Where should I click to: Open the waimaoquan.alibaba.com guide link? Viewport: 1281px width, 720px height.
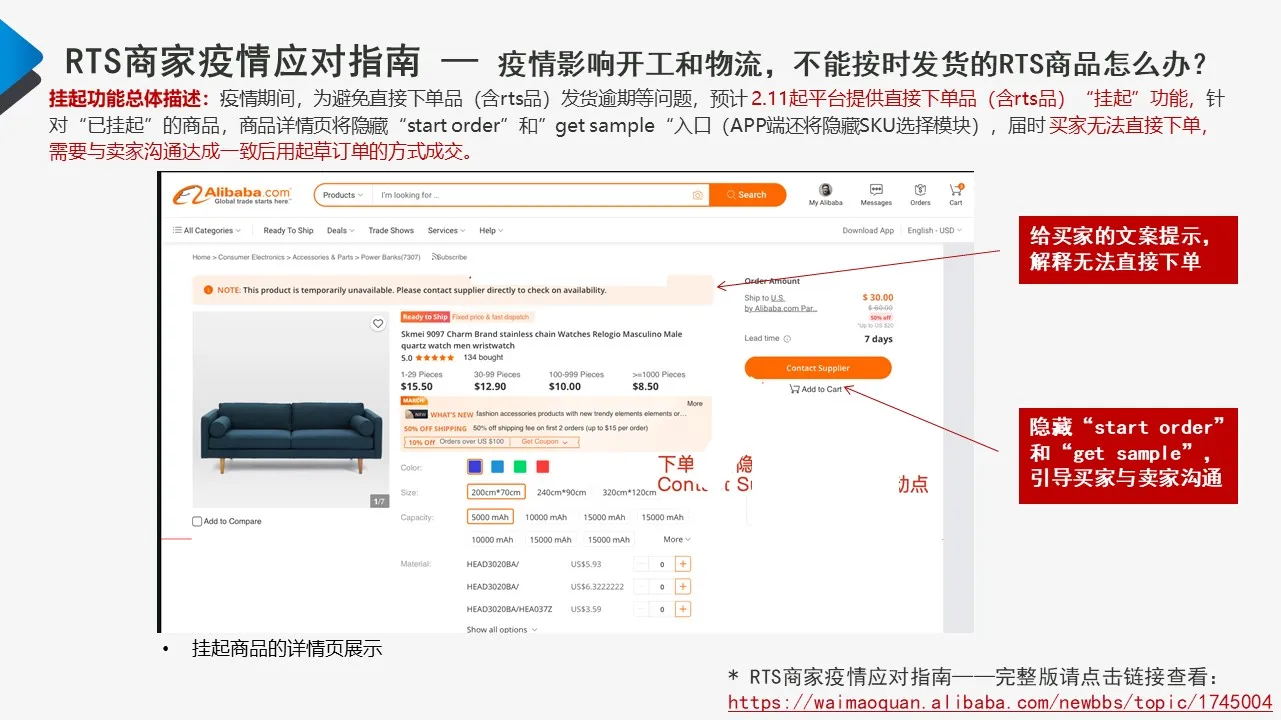point(1000,702)
